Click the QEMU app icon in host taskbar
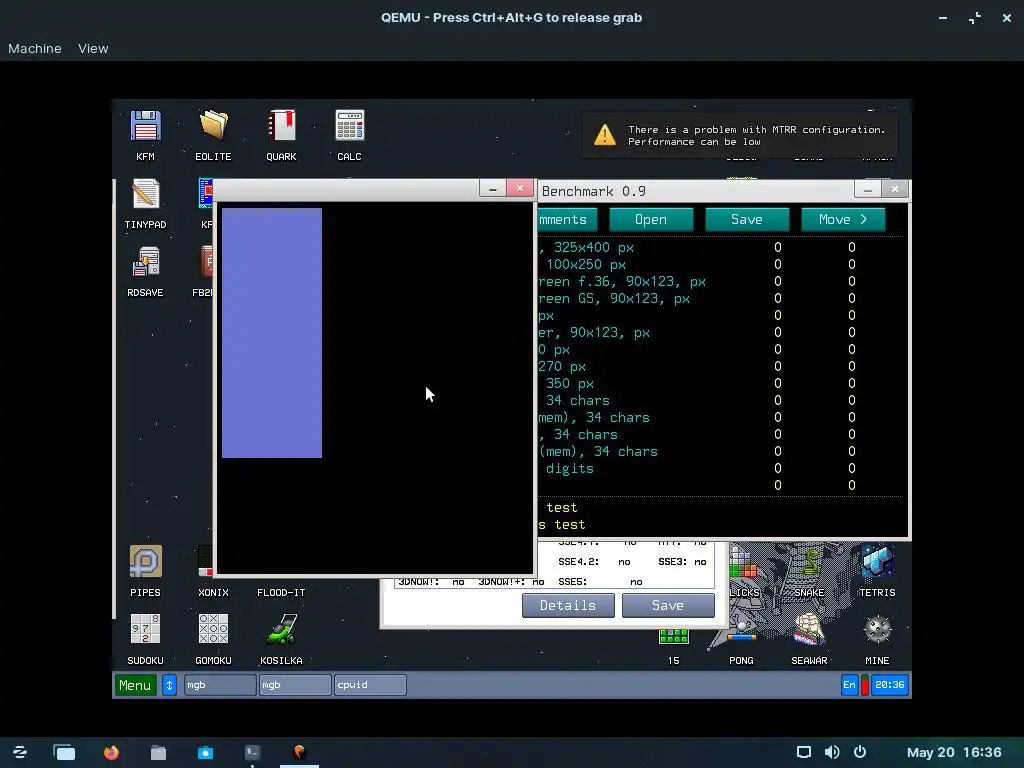1024x768 pixels. 299,752
